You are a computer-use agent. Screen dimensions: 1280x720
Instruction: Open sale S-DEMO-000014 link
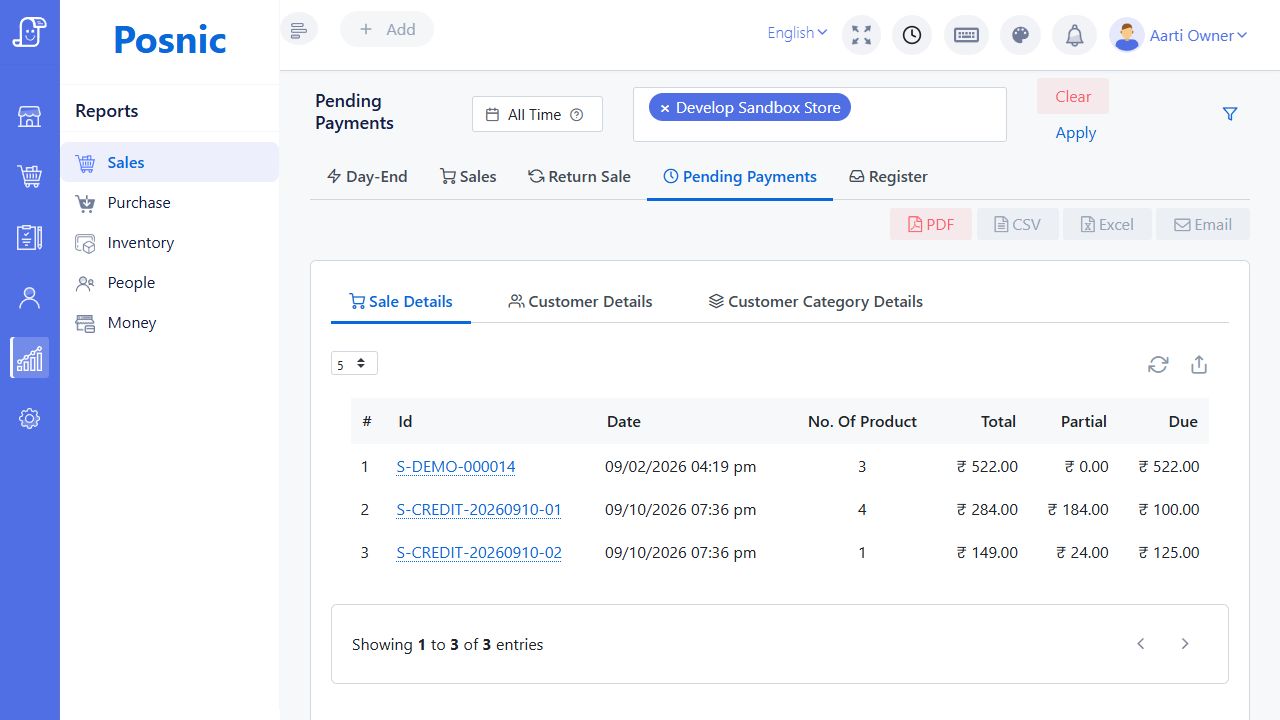pyautogui.click(x=456, y=466)
